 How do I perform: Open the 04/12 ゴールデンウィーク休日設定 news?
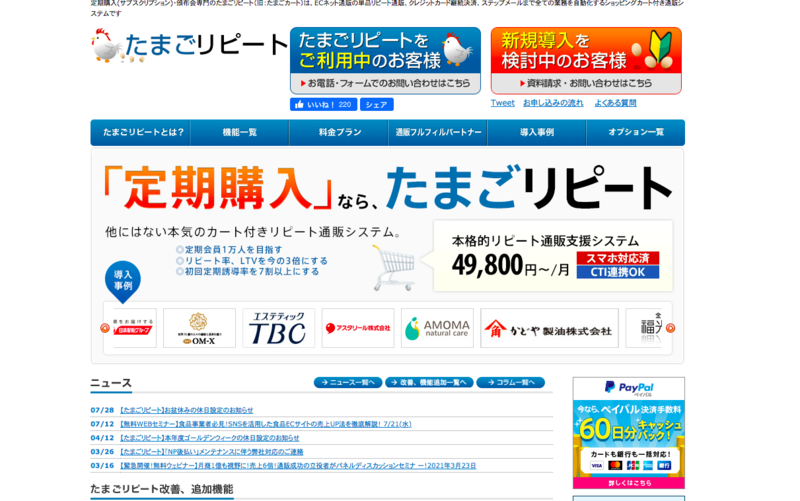point(210,438)
